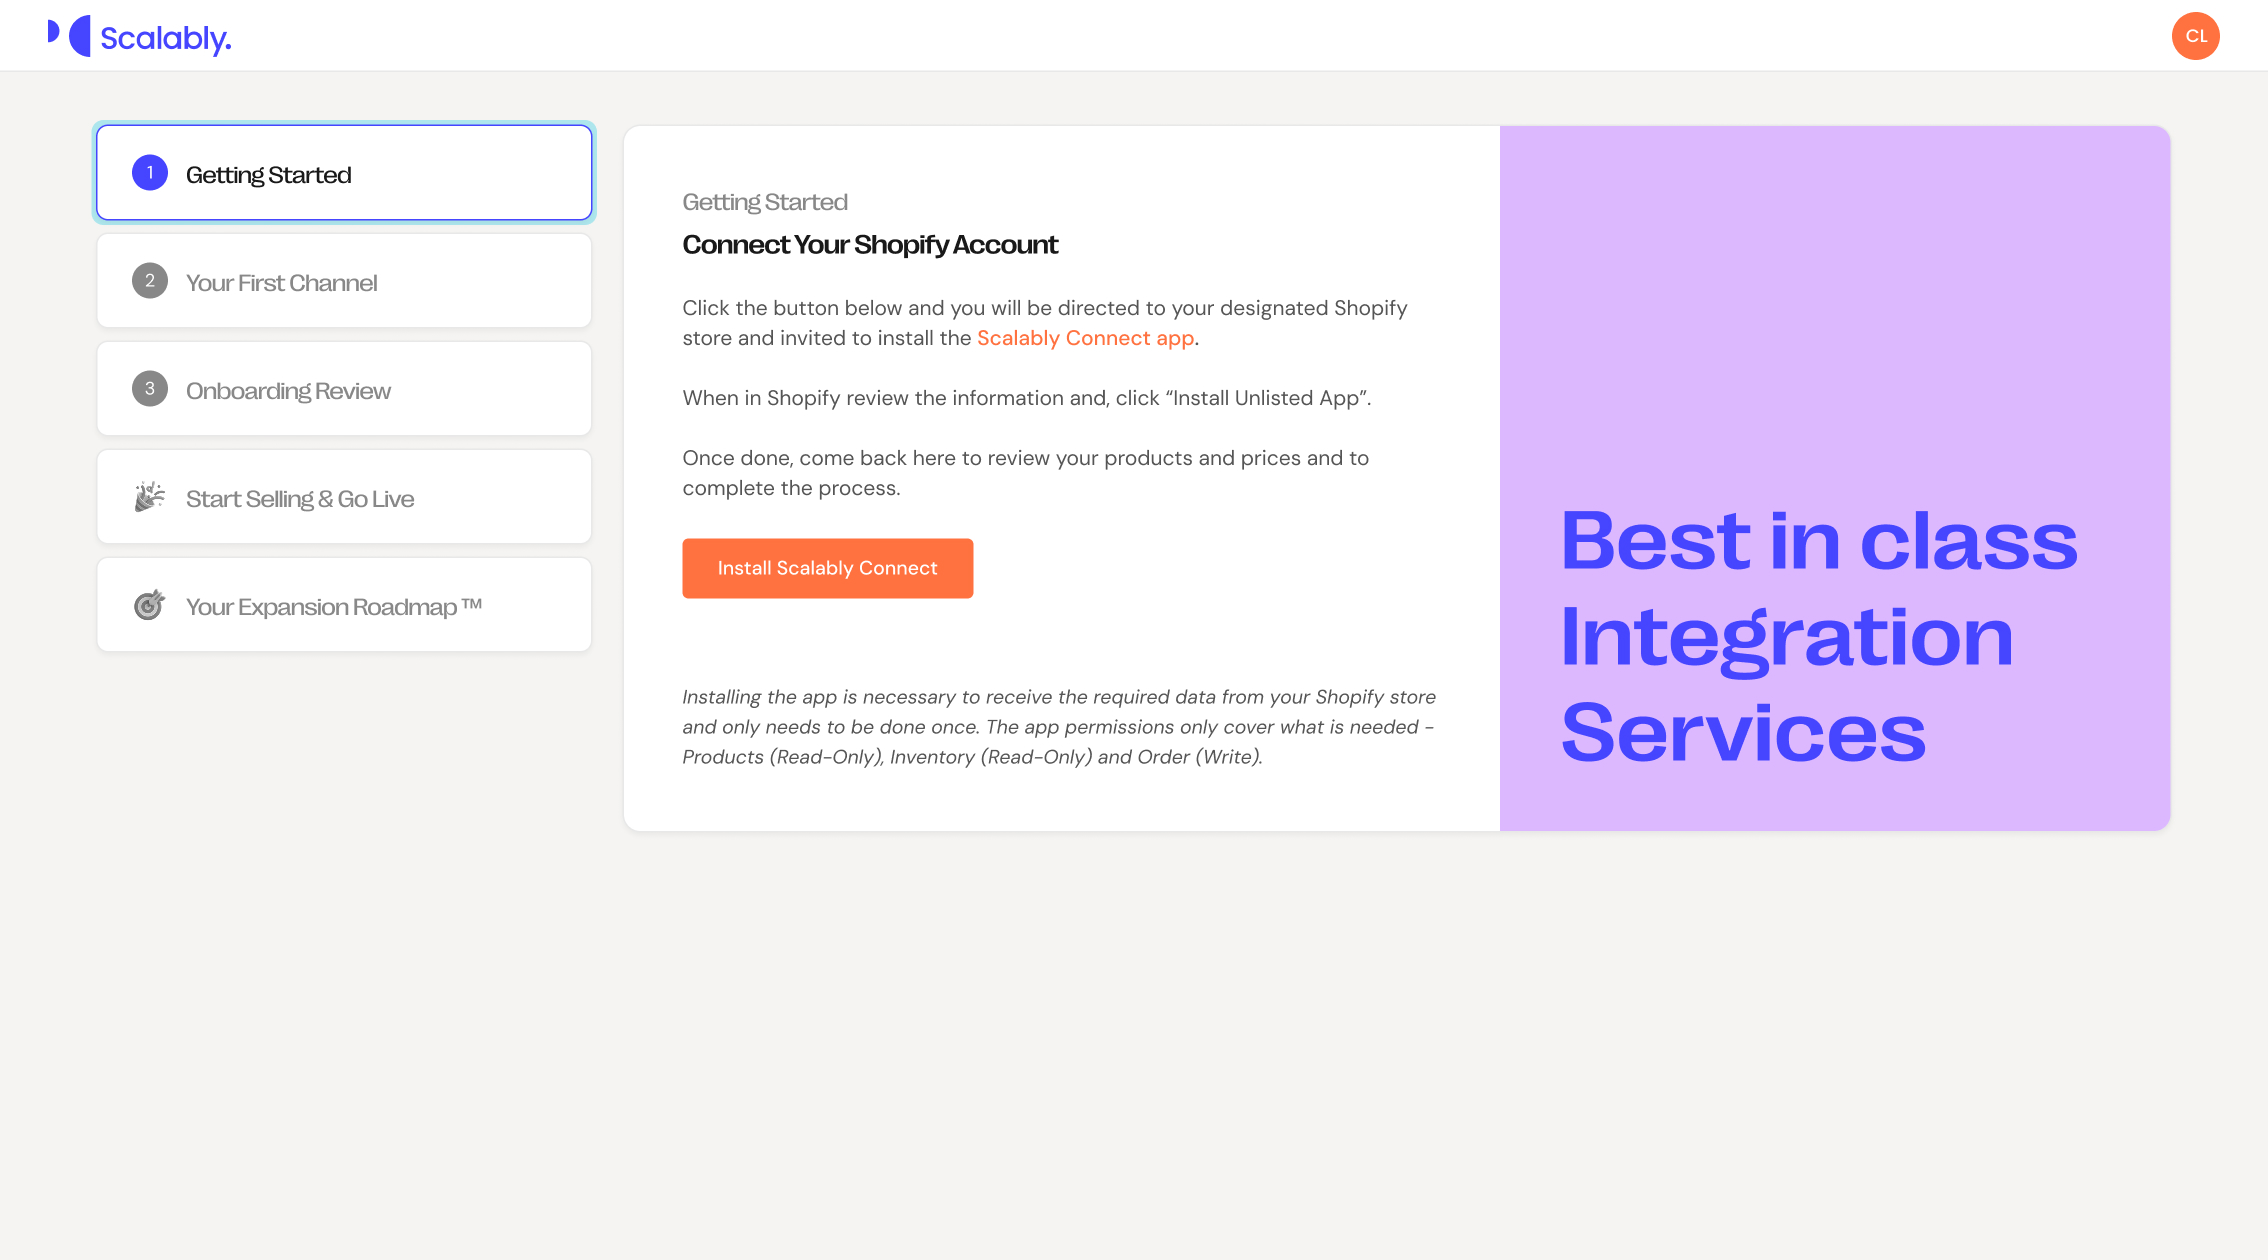Click the Connect Your Shopify Account heading

point(870,245)
